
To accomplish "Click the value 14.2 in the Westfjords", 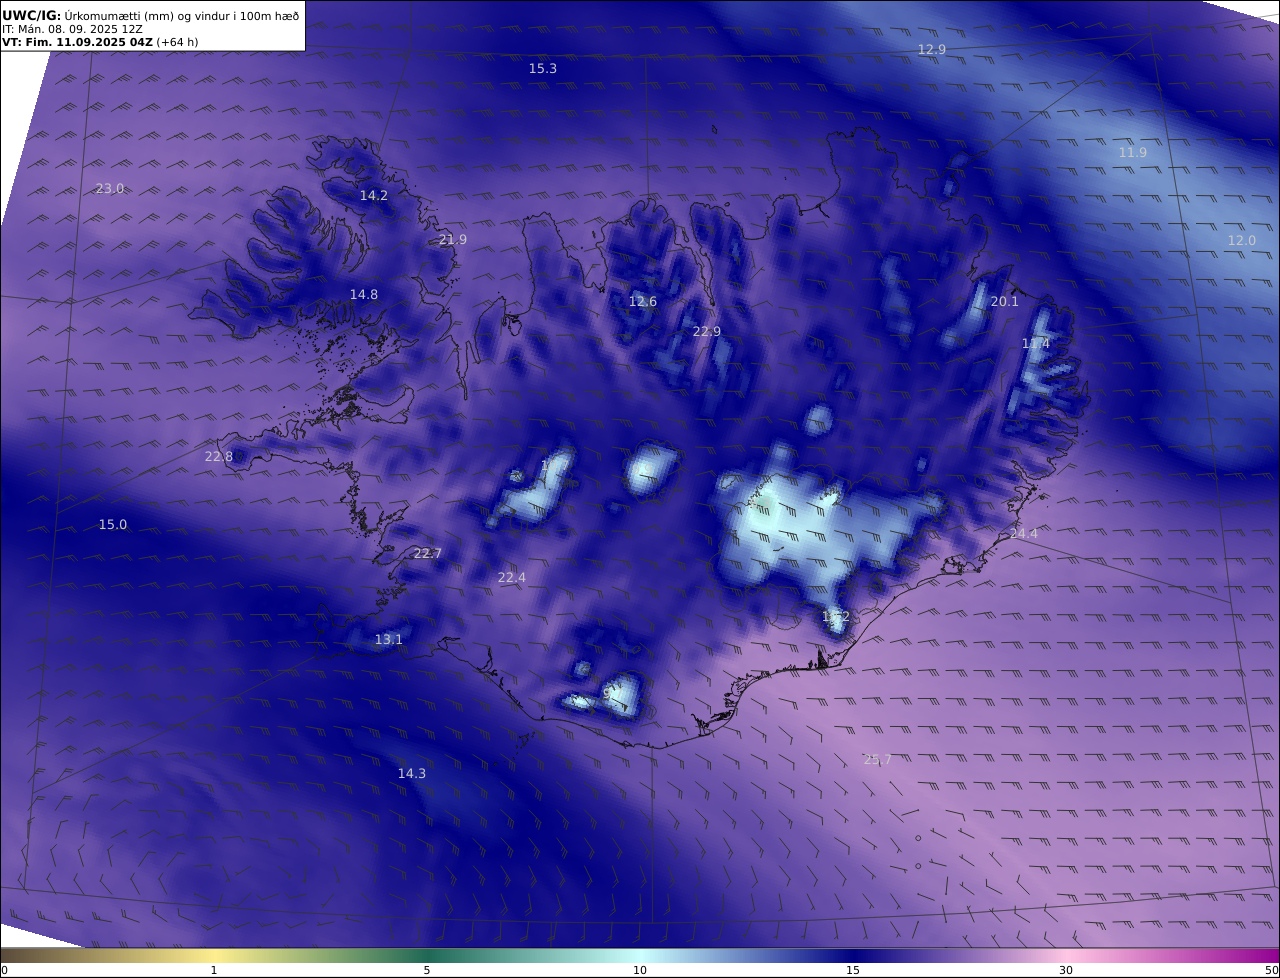I will tap(374, 195).
